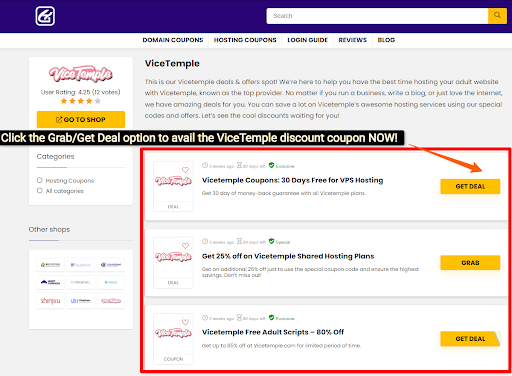512x376 pixels.
Task: Click the hourglass icon on the Adult Scripts coupon
Action: [239, 318]
